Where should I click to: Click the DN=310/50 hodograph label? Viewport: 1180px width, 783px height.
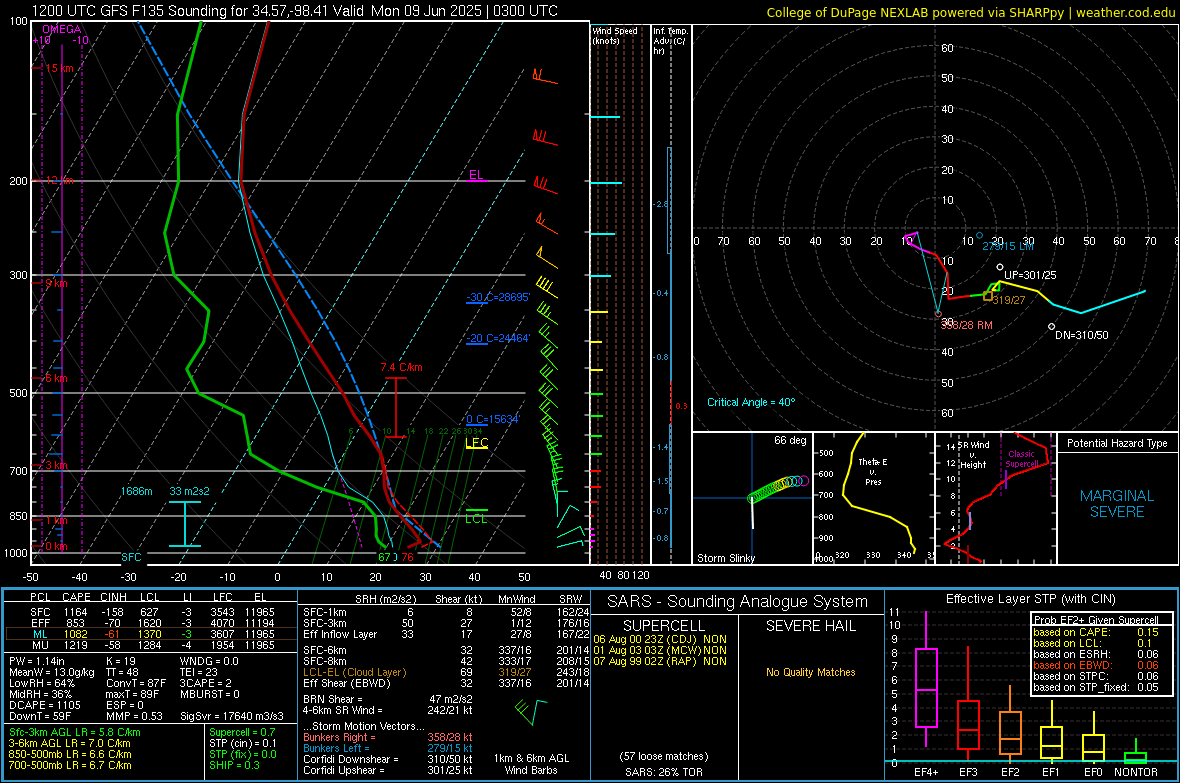pos(1081,335)
